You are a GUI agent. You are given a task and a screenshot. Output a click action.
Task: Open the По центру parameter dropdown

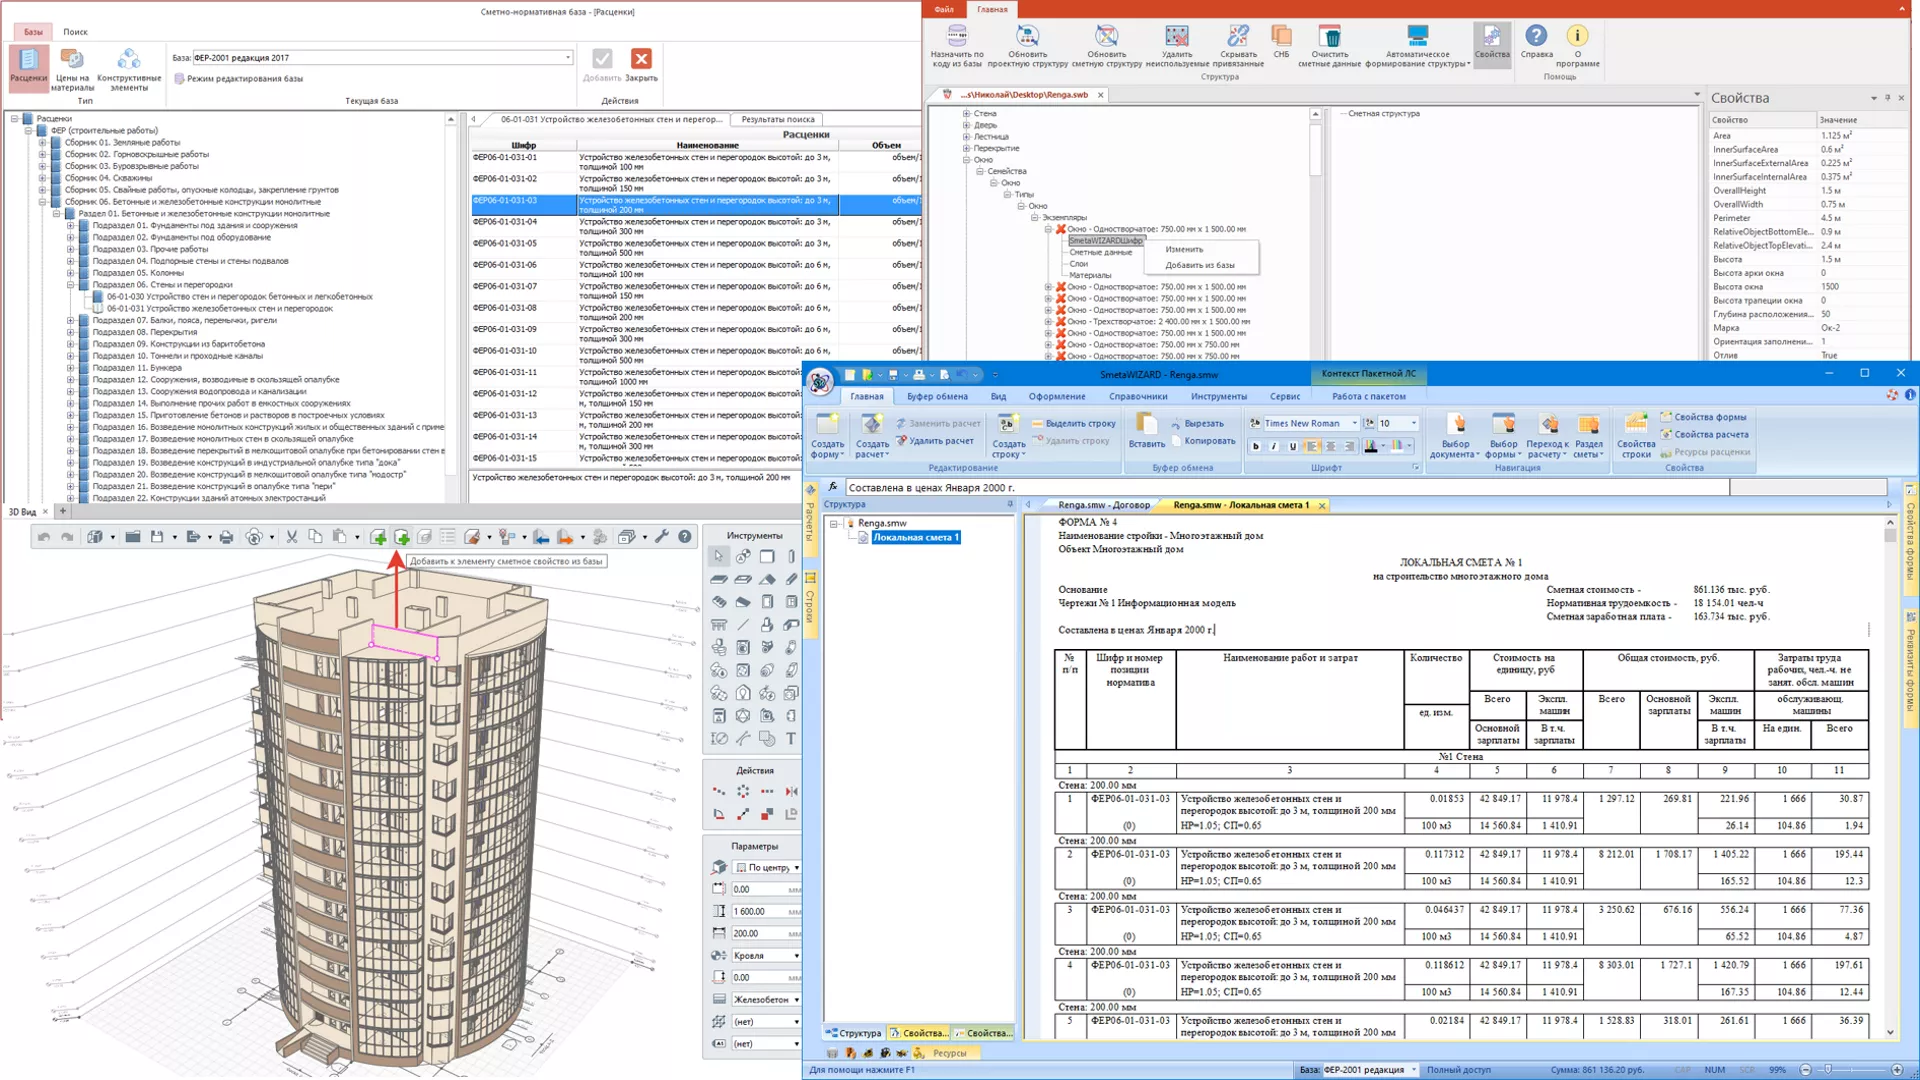click(x=797, y=868)
